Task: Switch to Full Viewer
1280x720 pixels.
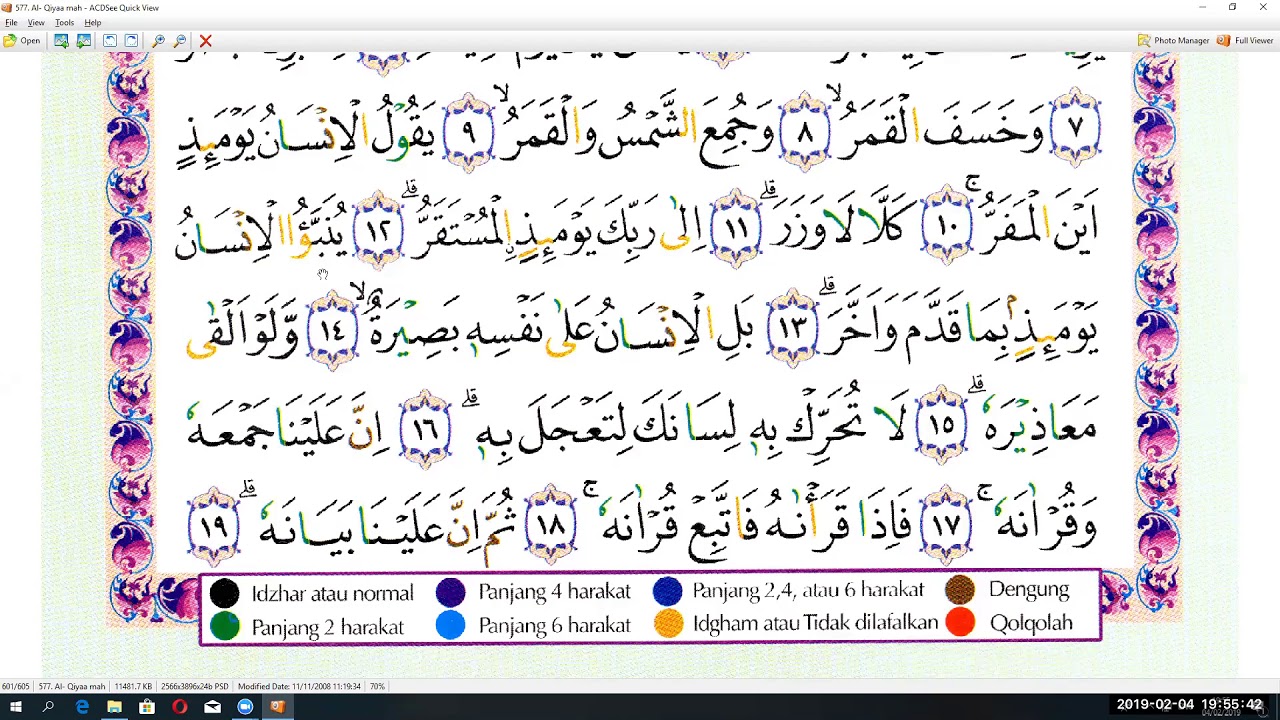Action: click(1245, 41)
